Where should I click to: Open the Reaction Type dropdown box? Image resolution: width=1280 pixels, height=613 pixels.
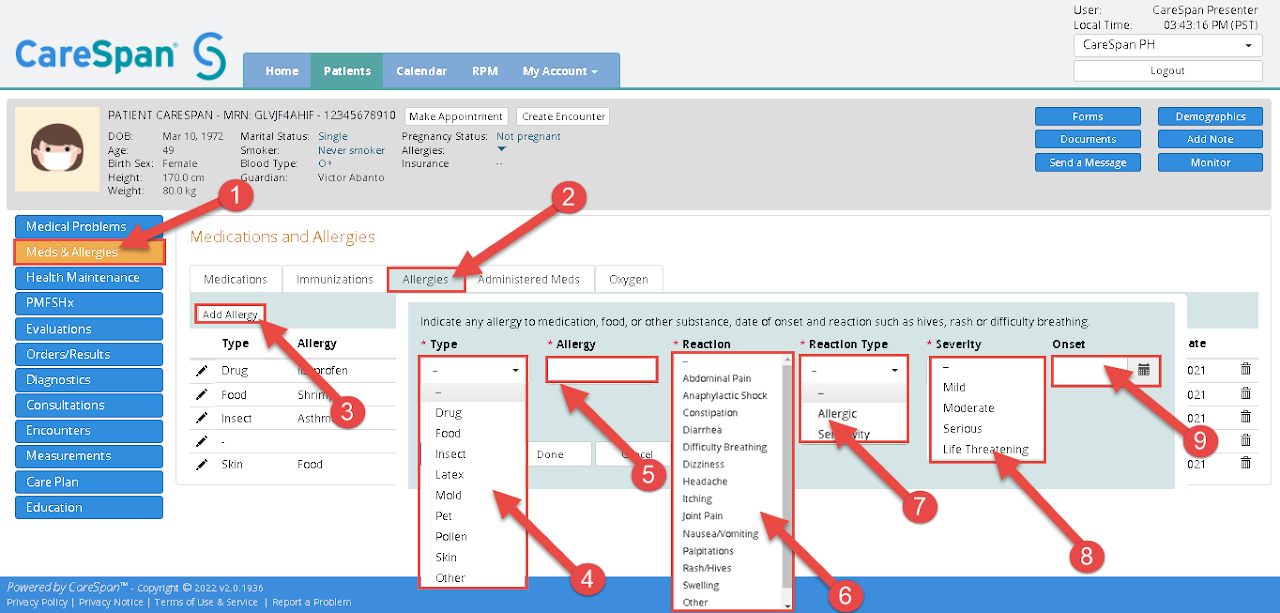pos(853,369)
